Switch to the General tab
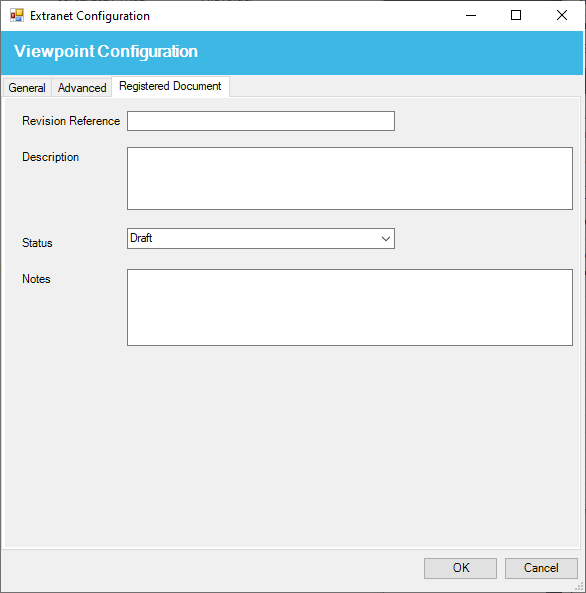This screenshot has width=586, height=593. click(x=27, y=88)
